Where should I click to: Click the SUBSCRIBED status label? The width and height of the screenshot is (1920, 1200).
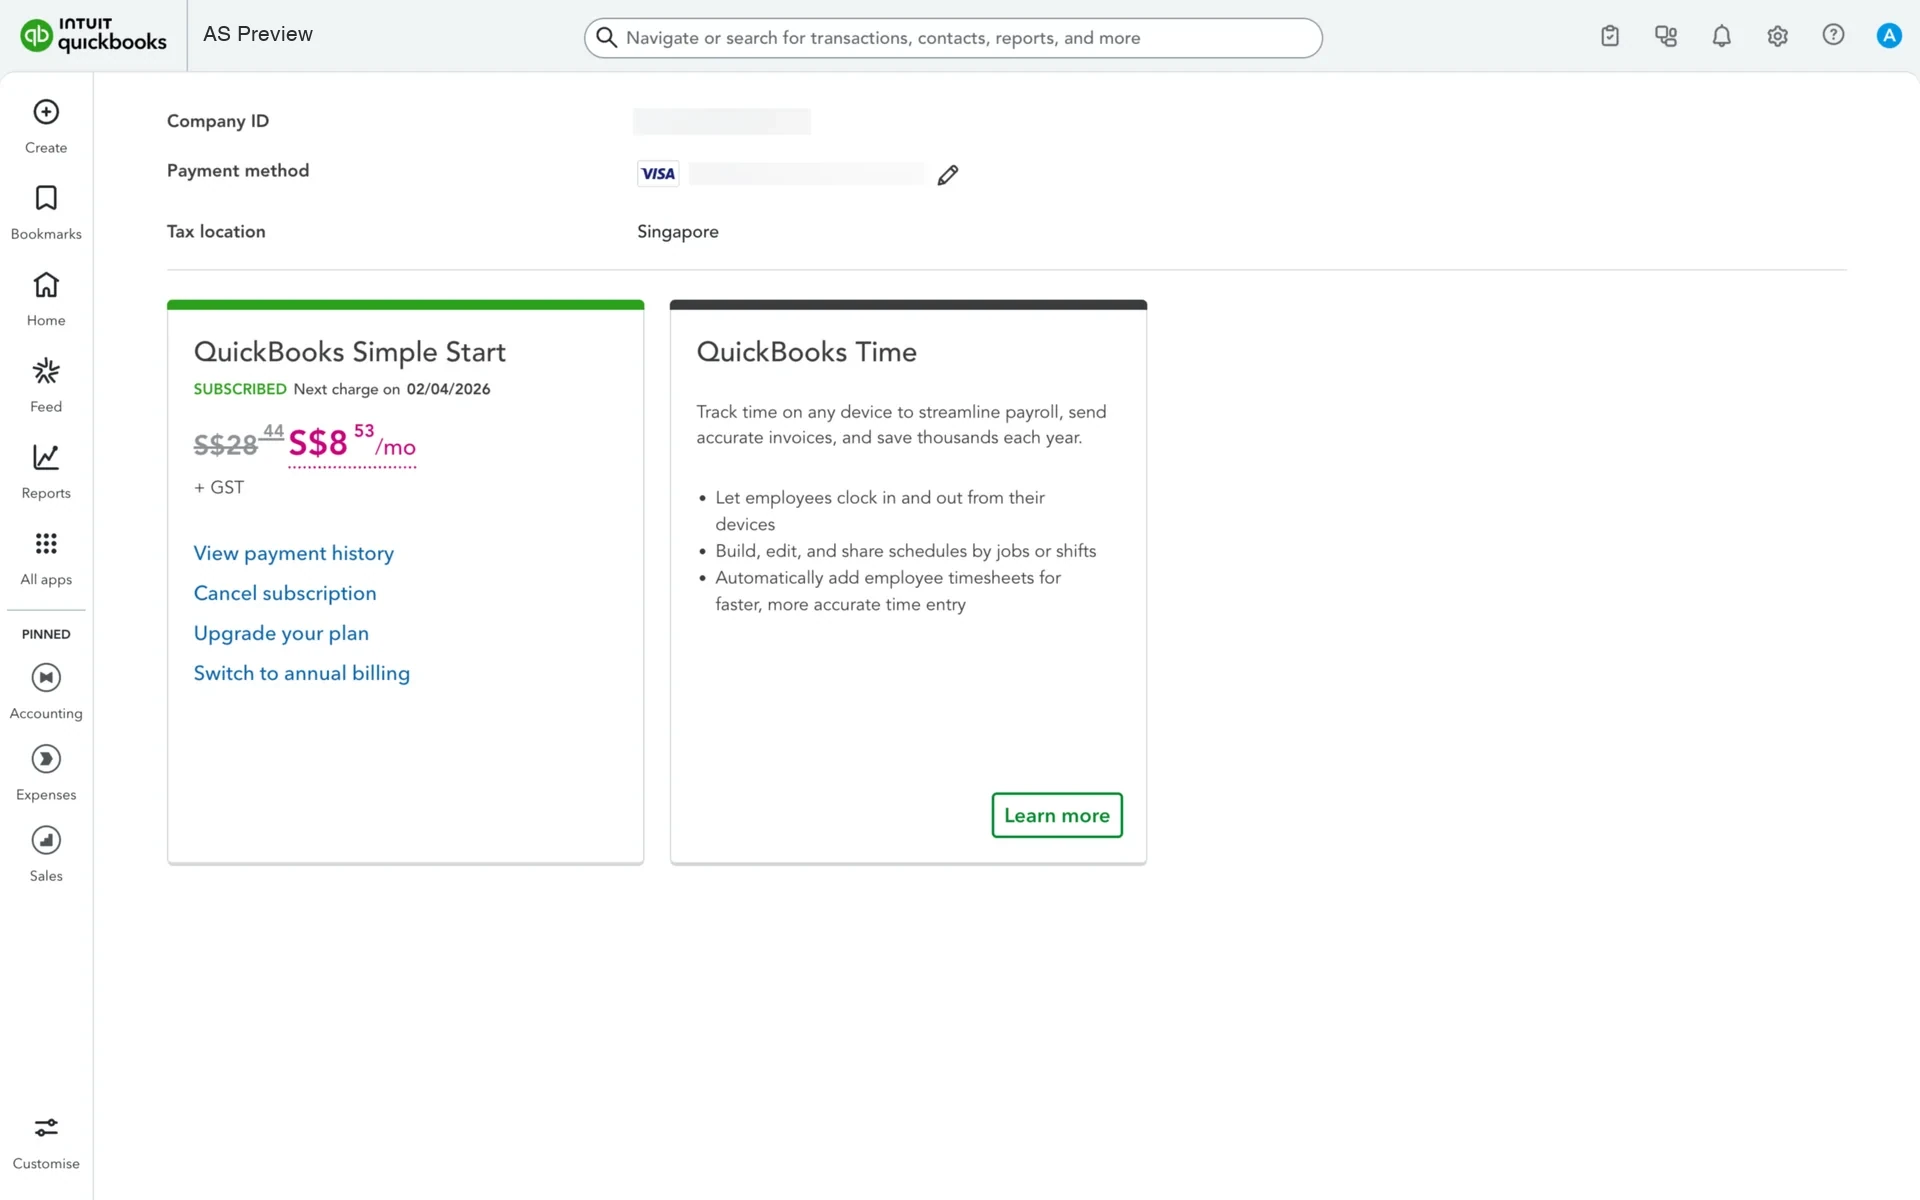click(240, 389)
